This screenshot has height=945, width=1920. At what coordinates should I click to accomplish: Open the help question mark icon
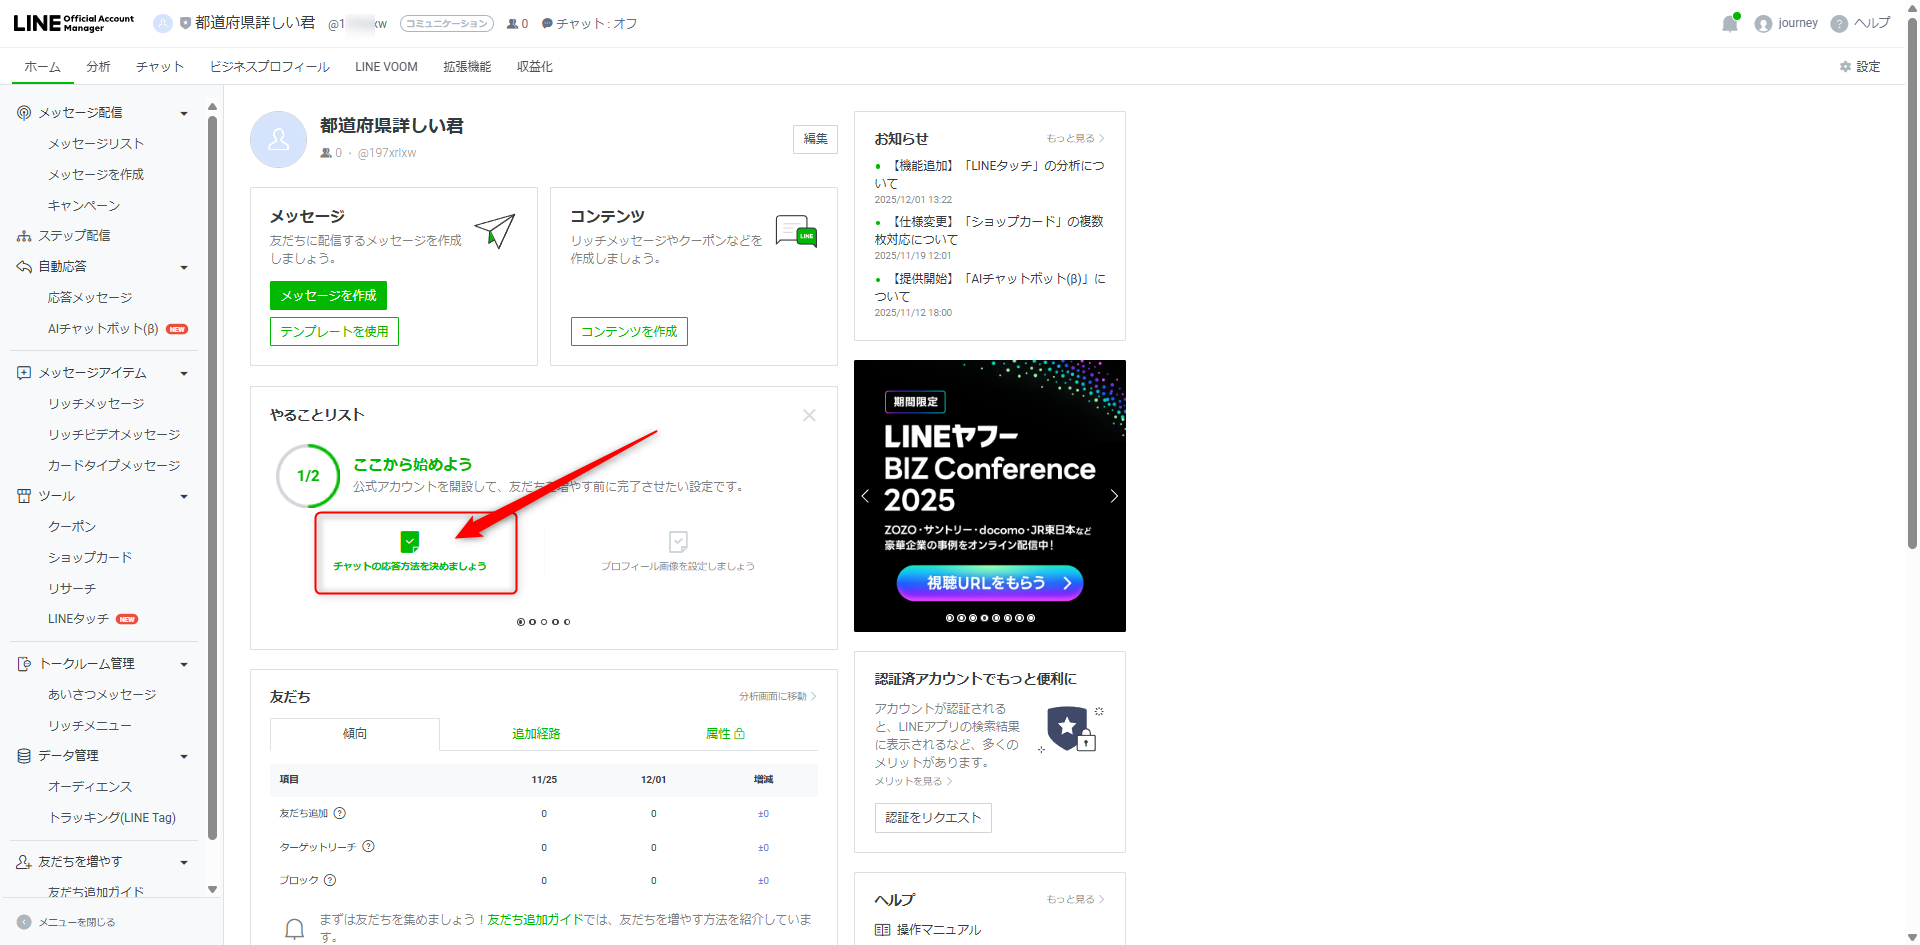1839,24
